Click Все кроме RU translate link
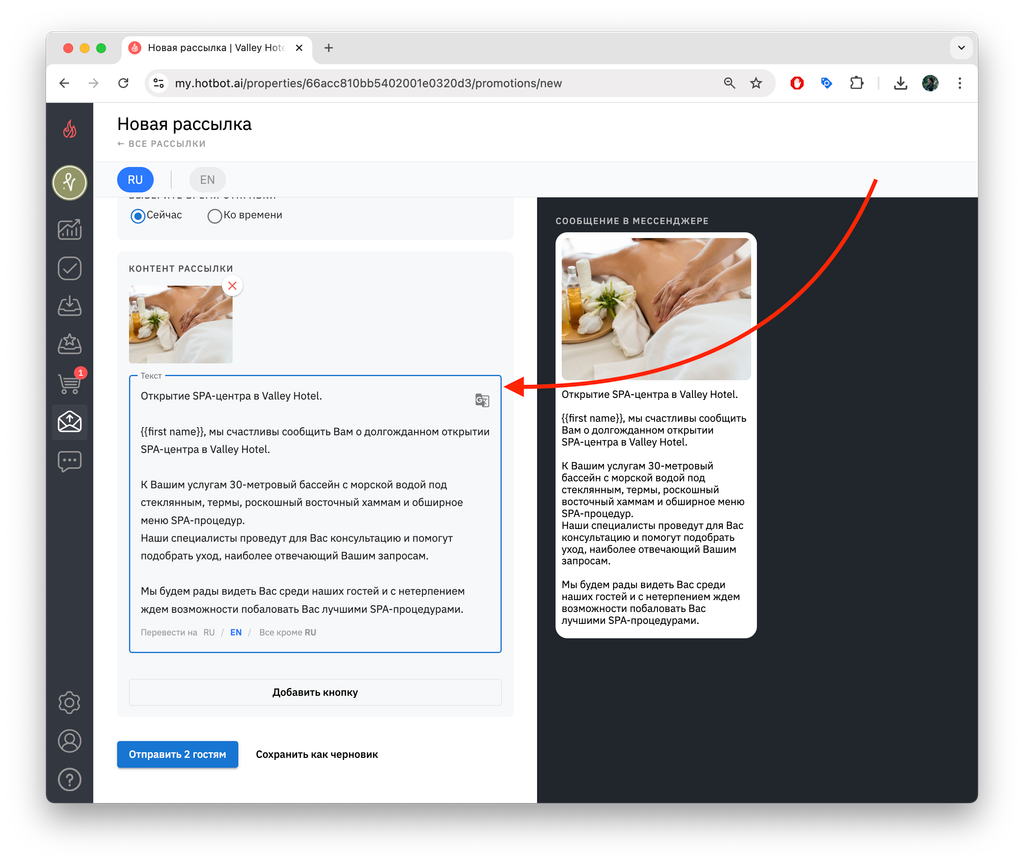Viewport: 1024px width, 864px height. (x=287, y=632)
